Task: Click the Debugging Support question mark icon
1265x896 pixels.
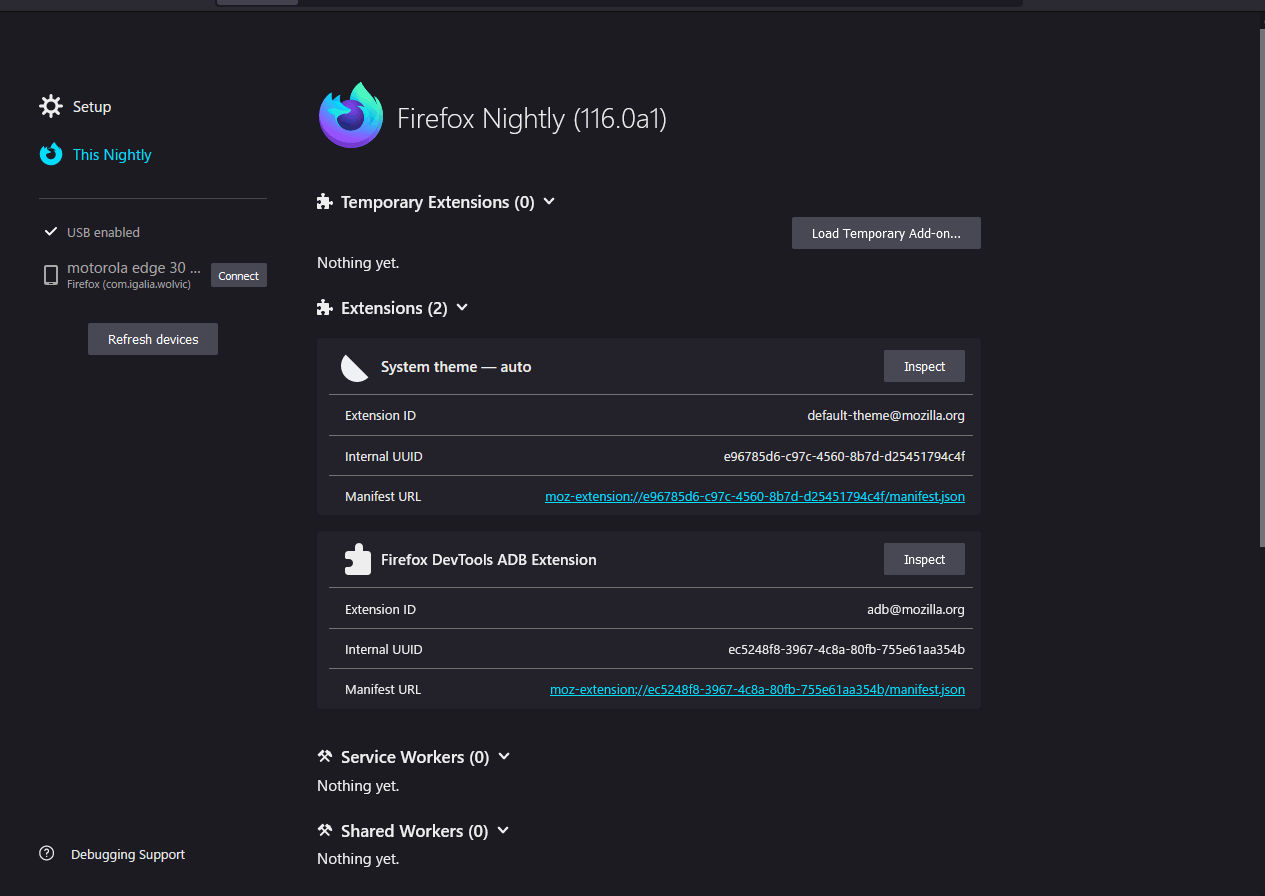Action: click(47, 853)
